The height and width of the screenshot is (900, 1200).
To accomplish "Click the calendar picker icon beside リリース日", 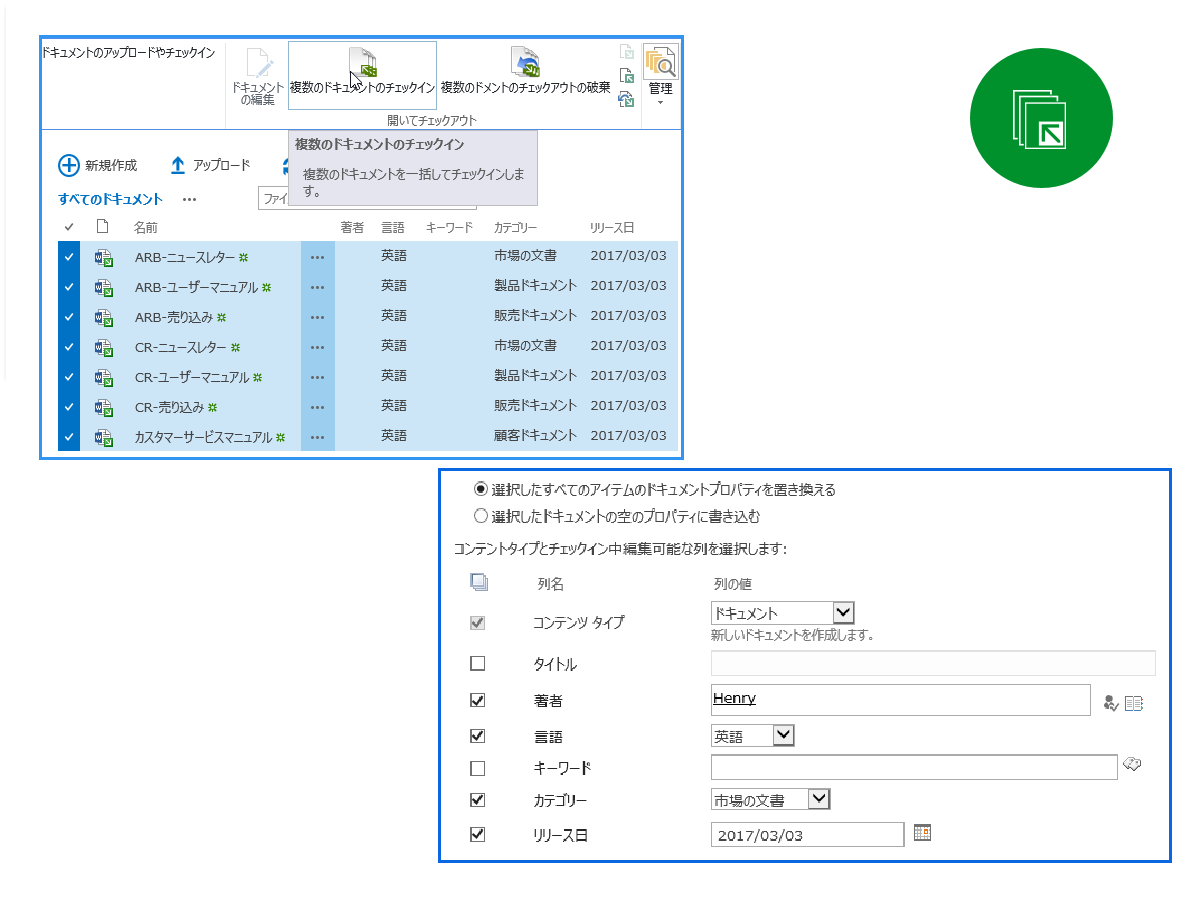I will 922,832.
